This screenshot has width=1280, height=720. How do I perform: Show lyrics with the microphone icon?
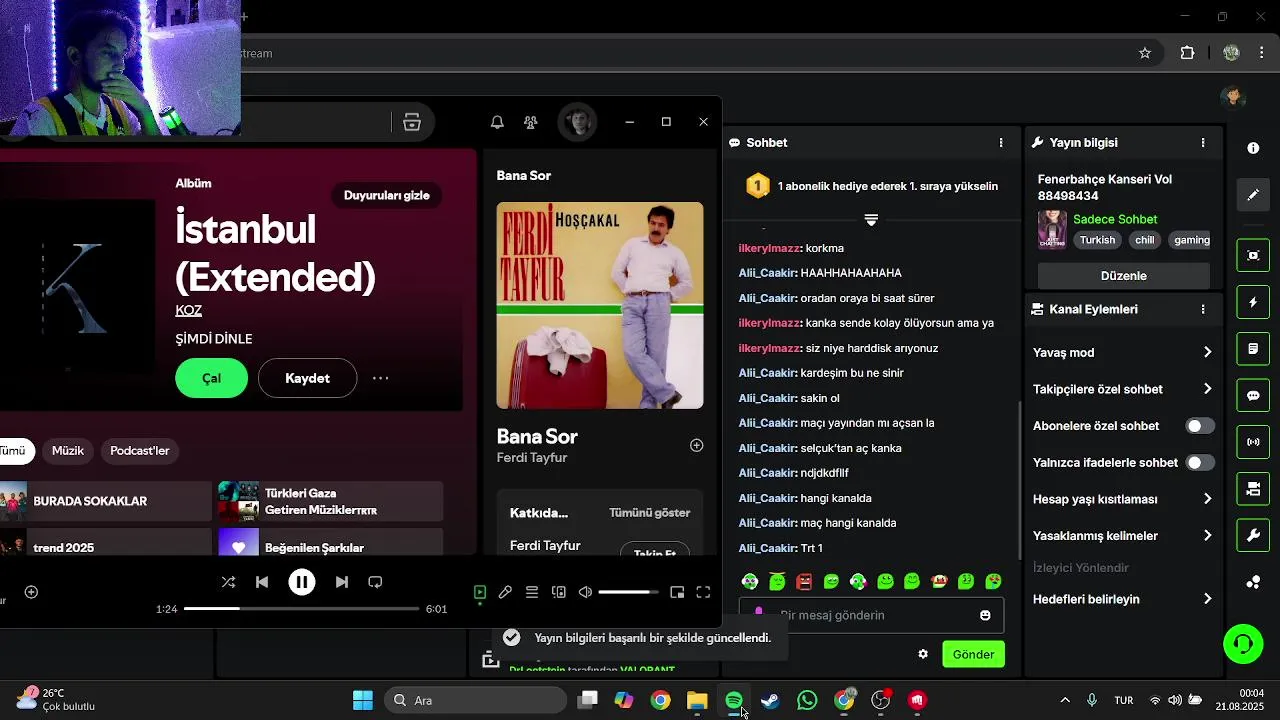point(505,592)
